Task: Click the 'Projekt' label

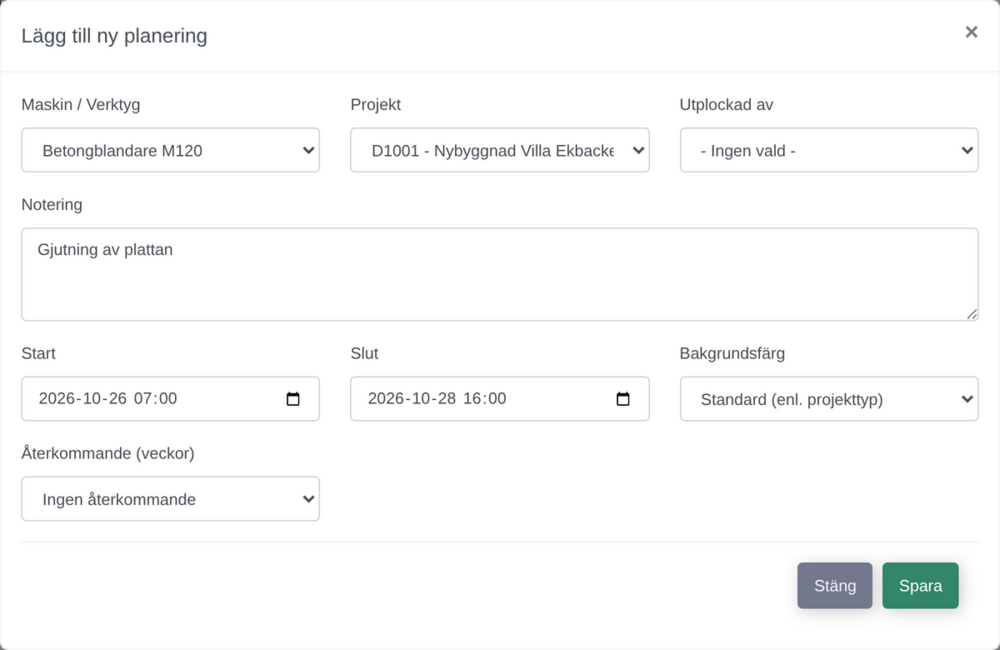Action: (376, 105)
